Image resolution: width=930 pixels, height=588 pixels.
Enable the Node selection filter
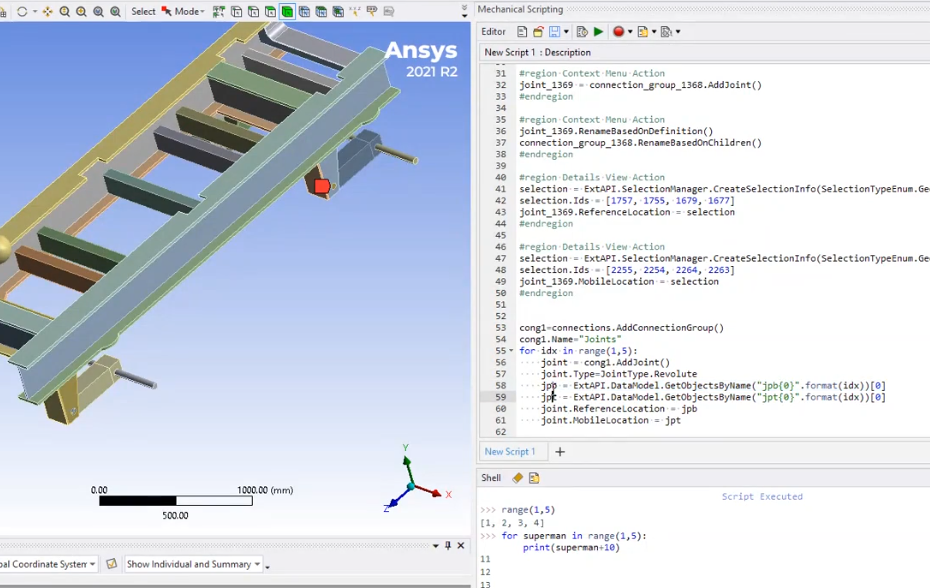pos(304,11)
